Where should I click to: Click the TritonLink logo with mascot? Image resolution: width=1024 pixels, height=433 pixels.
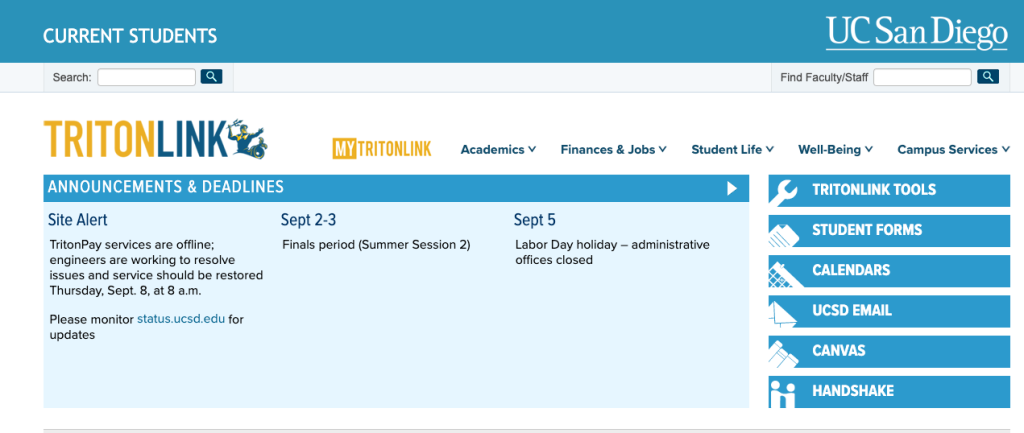pyautogui.click(x=155, y=140)
